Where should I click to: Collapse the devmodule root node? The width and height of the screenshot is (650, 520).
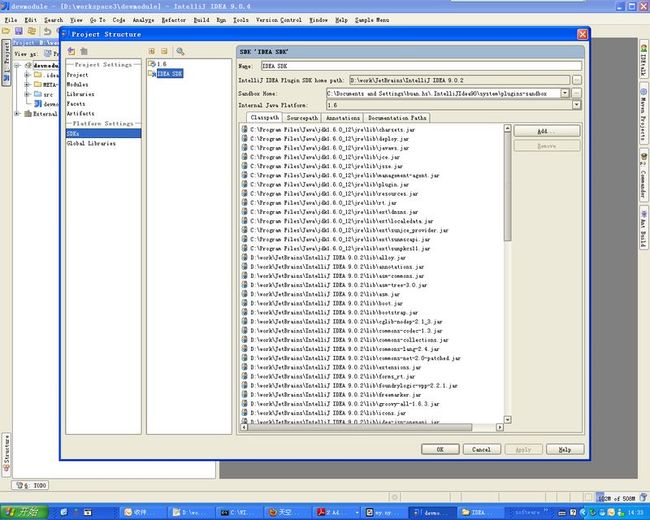point(17,66)
